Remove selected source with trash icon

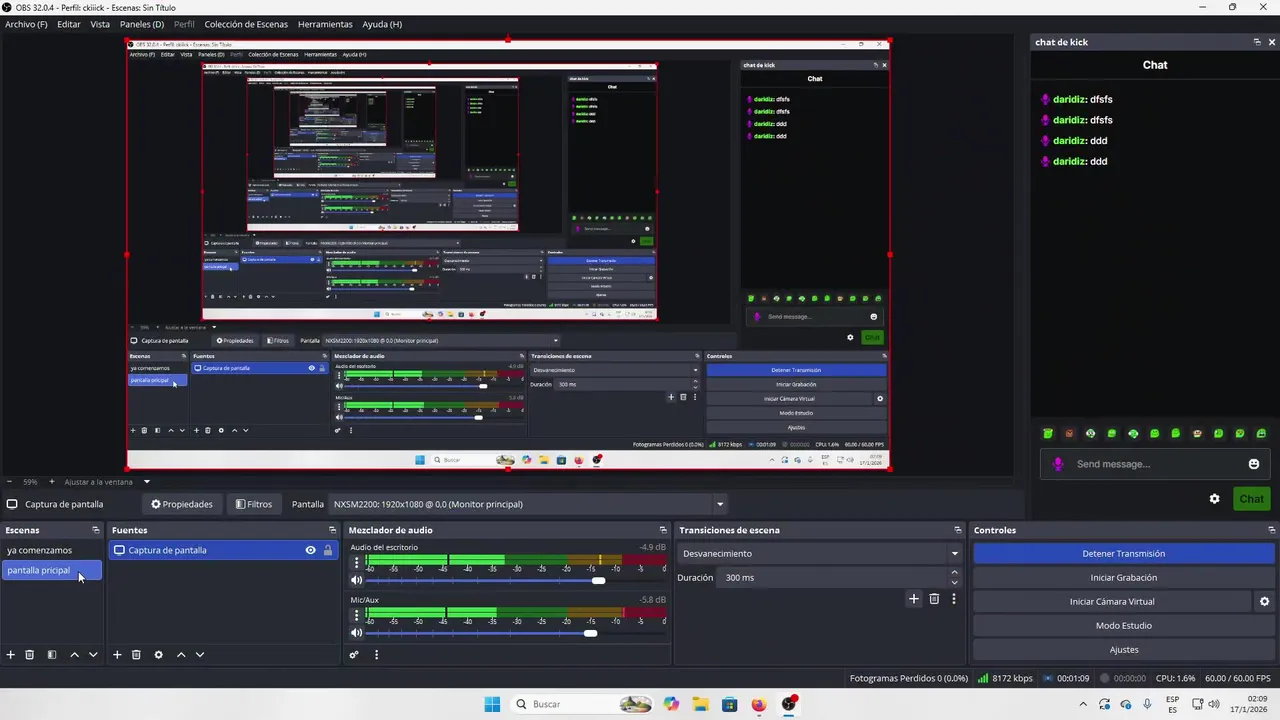click(x=136, y=655)
